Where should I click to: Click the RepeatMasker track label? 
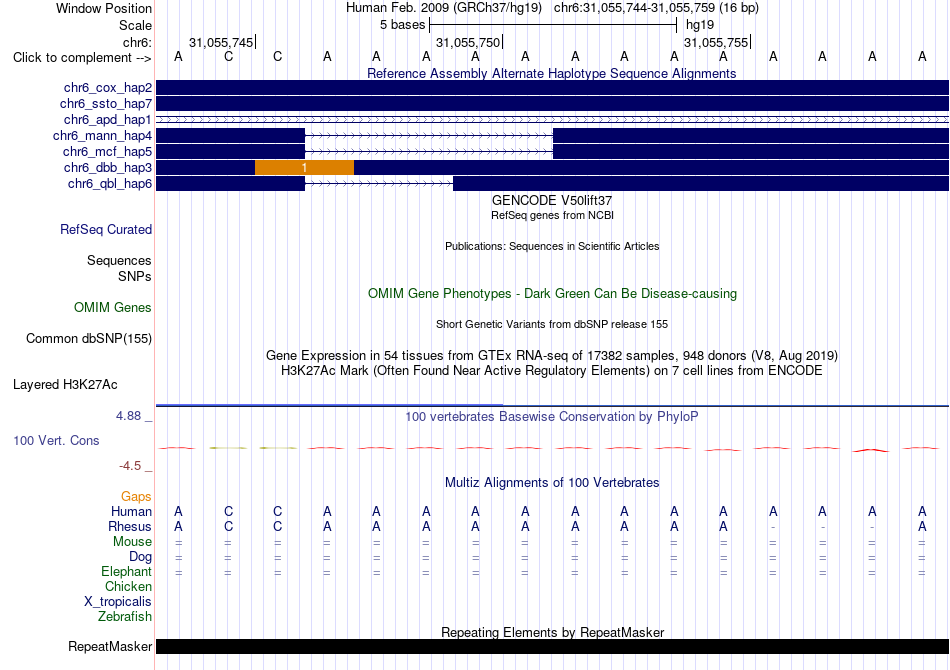pos(110,647)
